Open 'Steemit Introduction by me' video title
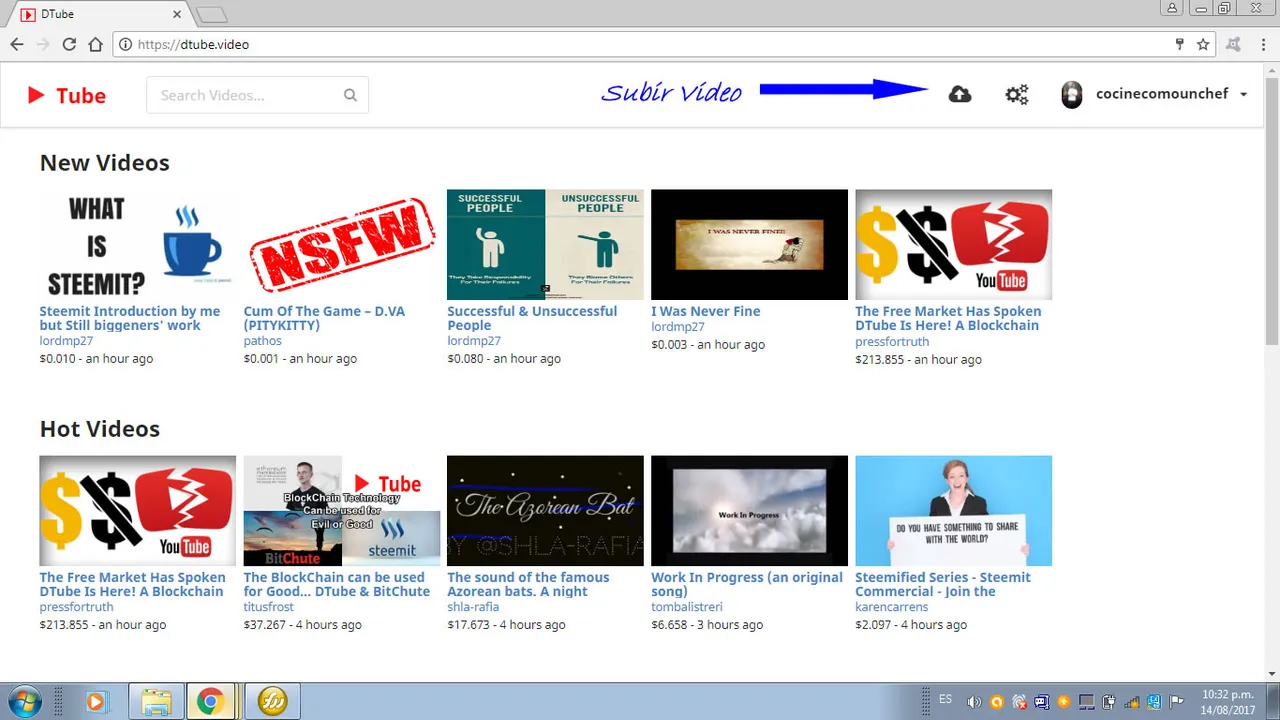 point(130,318)
